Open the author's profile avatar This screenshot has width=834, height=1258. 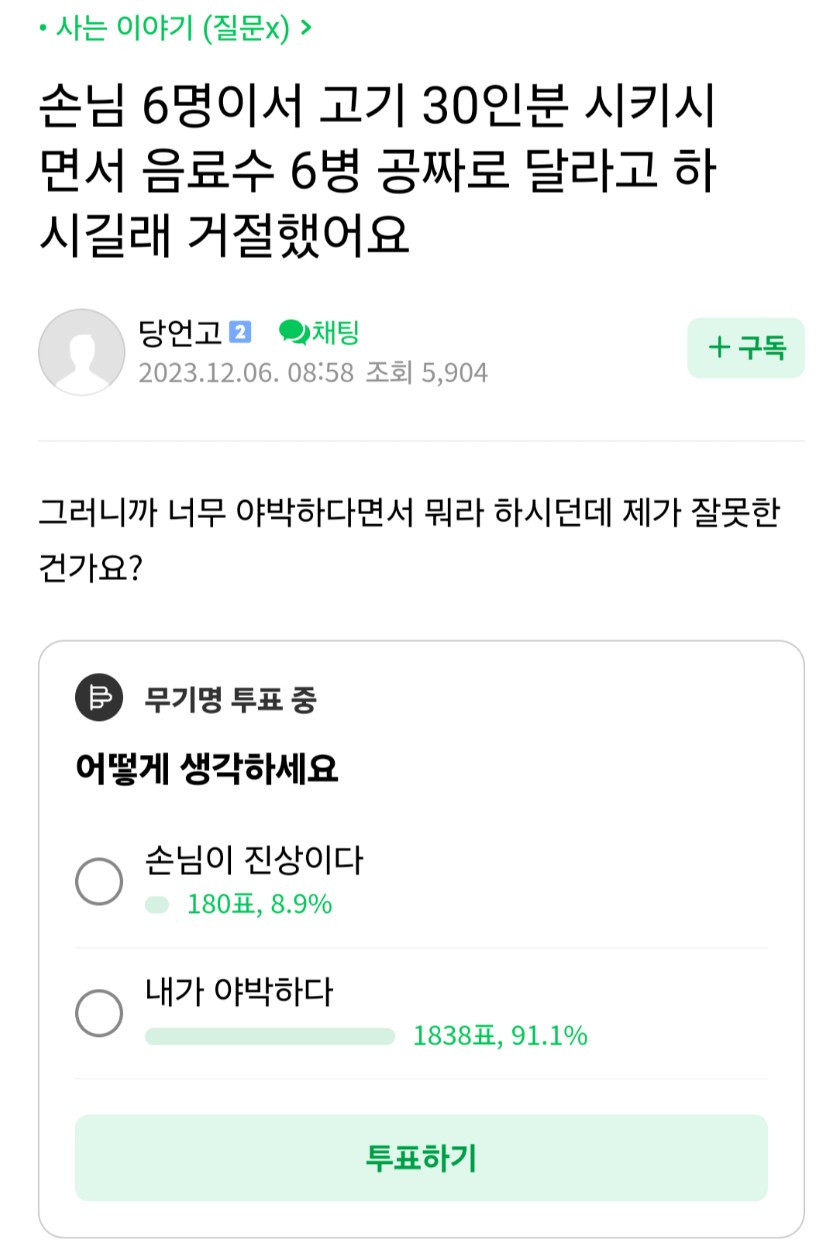(81, 352)
